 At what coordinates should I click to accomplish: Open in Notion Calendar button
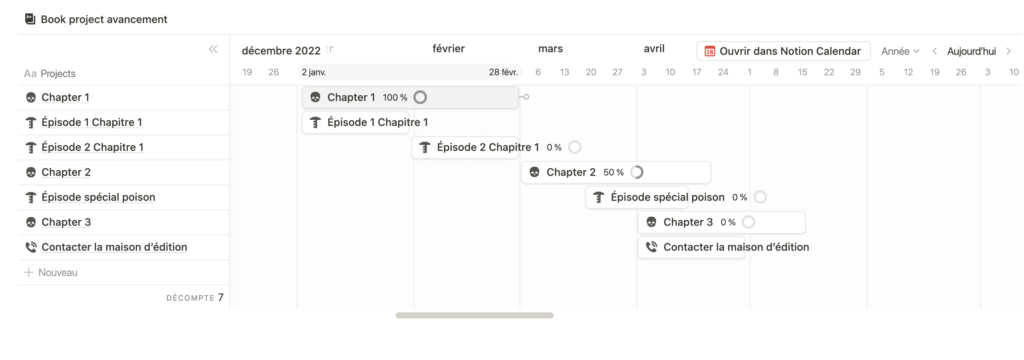[x=783, y=51]
